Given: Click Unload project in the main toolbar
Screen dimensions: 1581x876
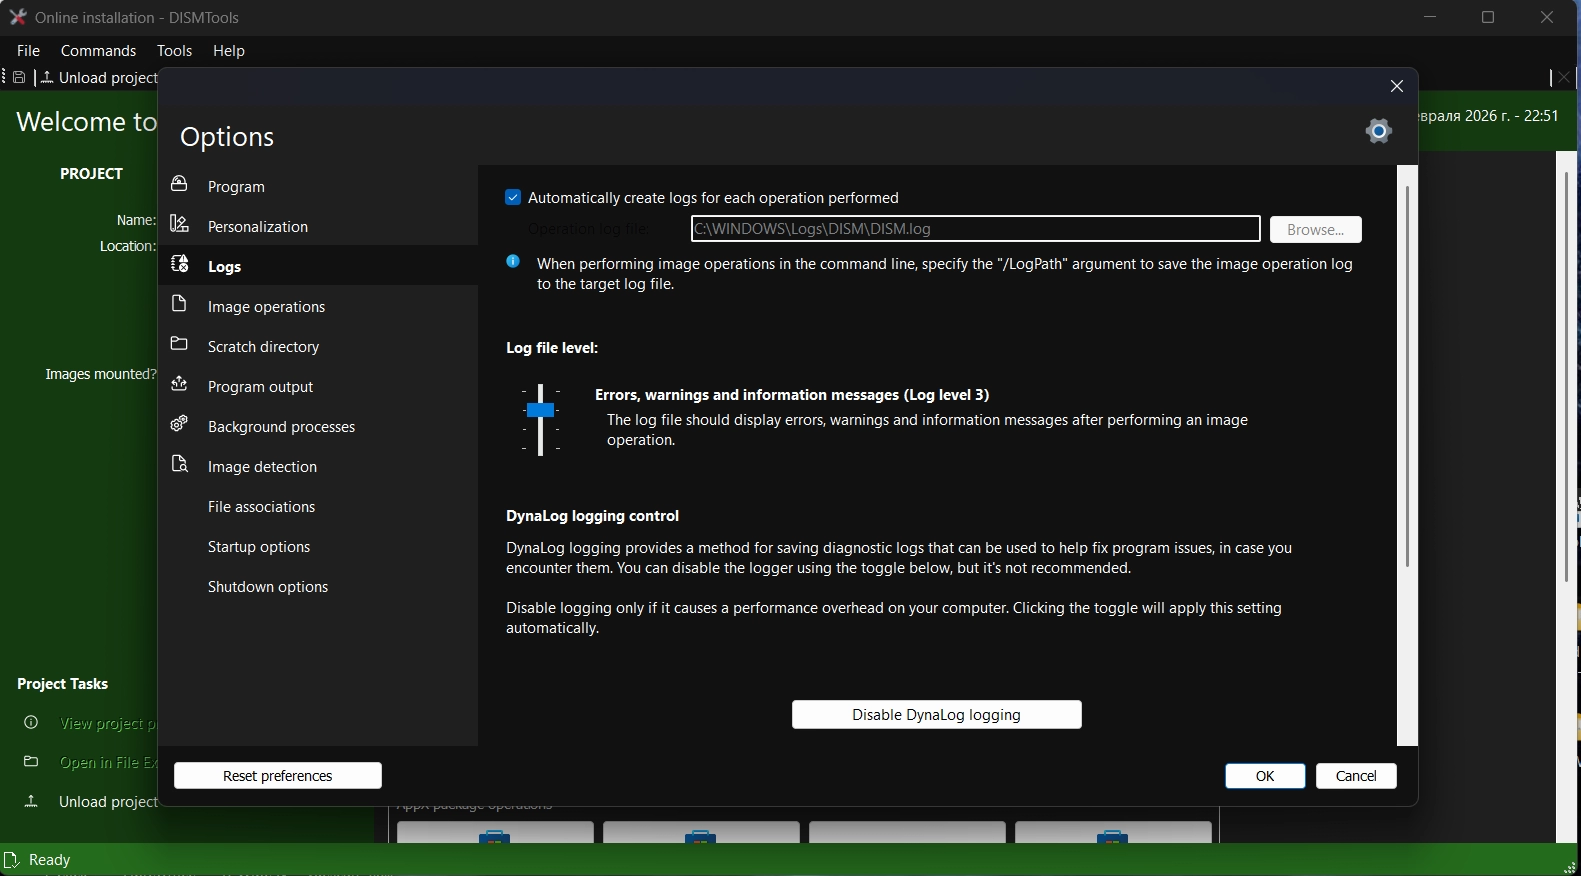Looking at the screenshot, I should point(99,77).
